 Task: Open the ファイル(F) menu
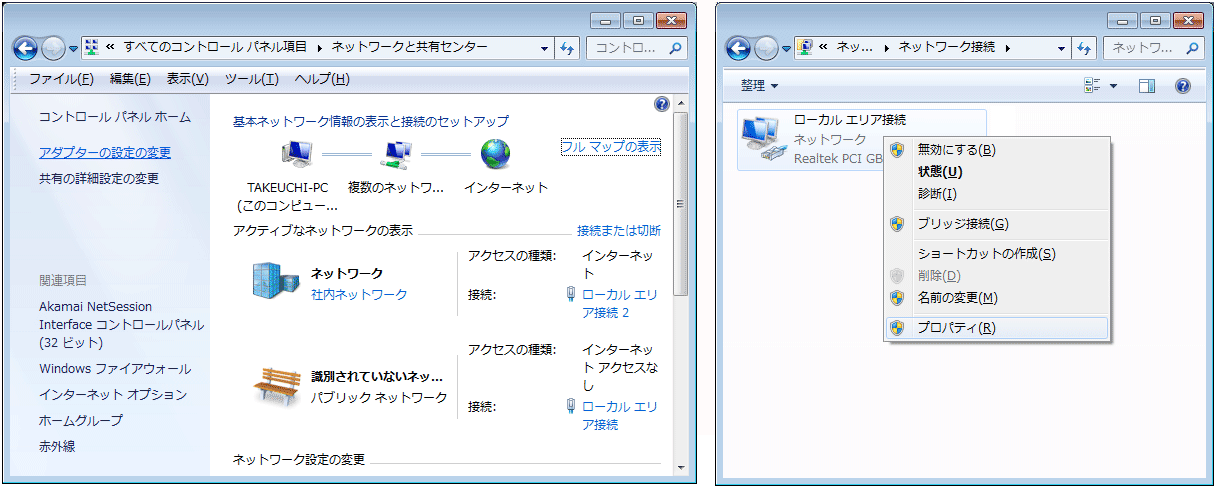(x=61, y=79)
